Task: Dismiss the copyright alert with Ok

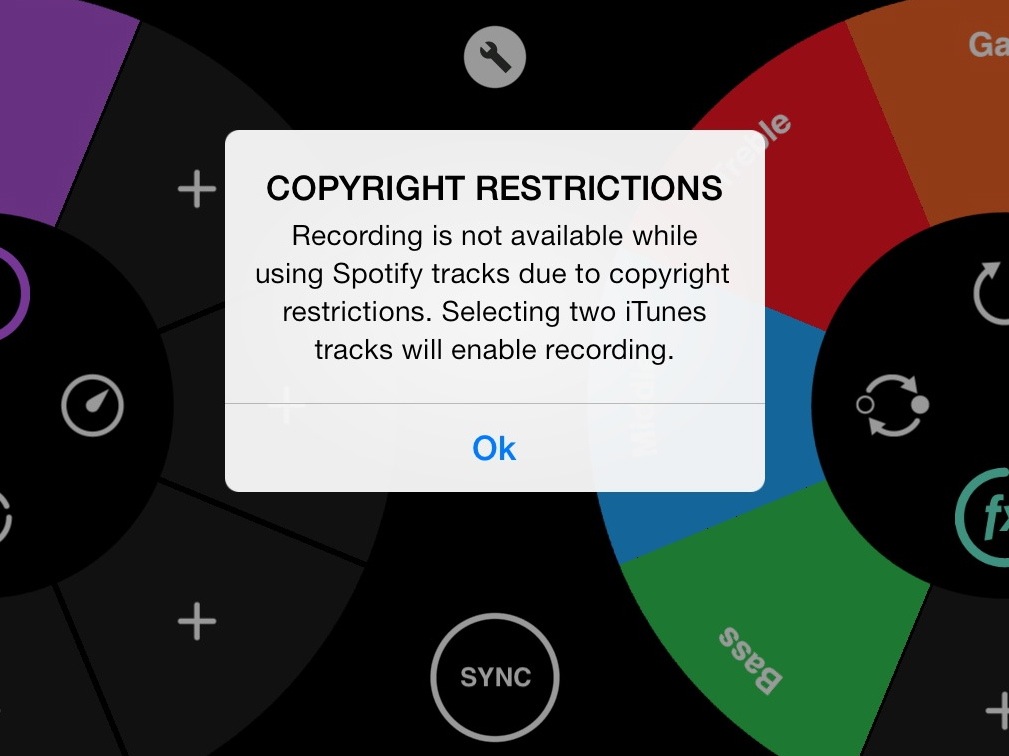Action: coord(495,448)
